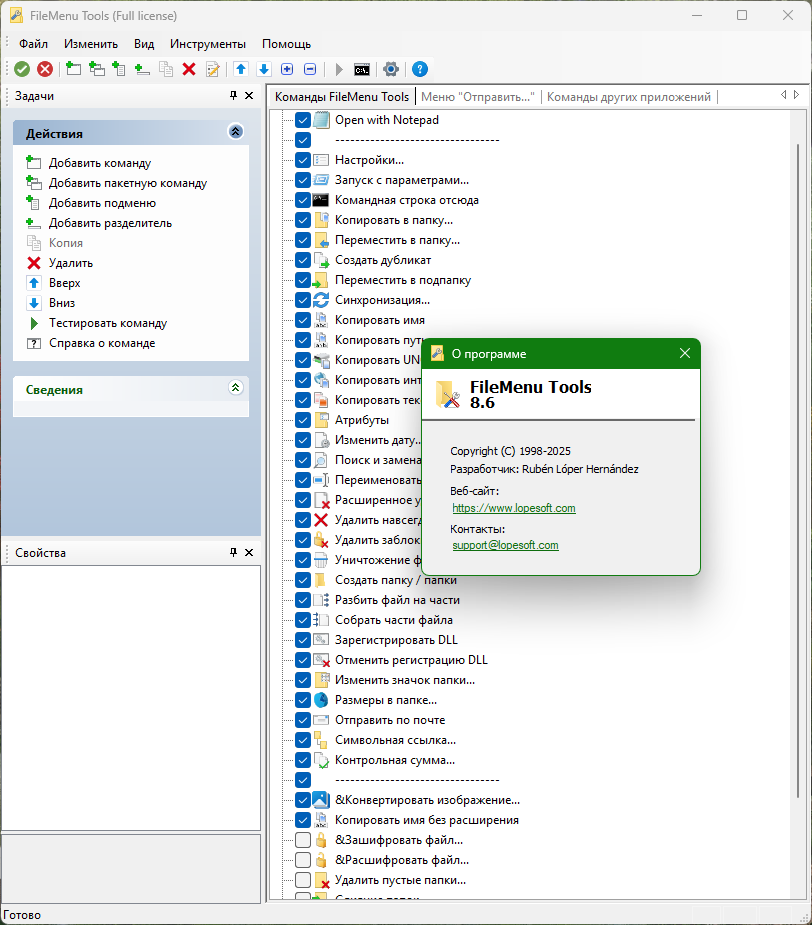The height and width of the screenshot is (925, 812).
Task: Click the Move down arrow toolbar icon
Action: [264, 69]
